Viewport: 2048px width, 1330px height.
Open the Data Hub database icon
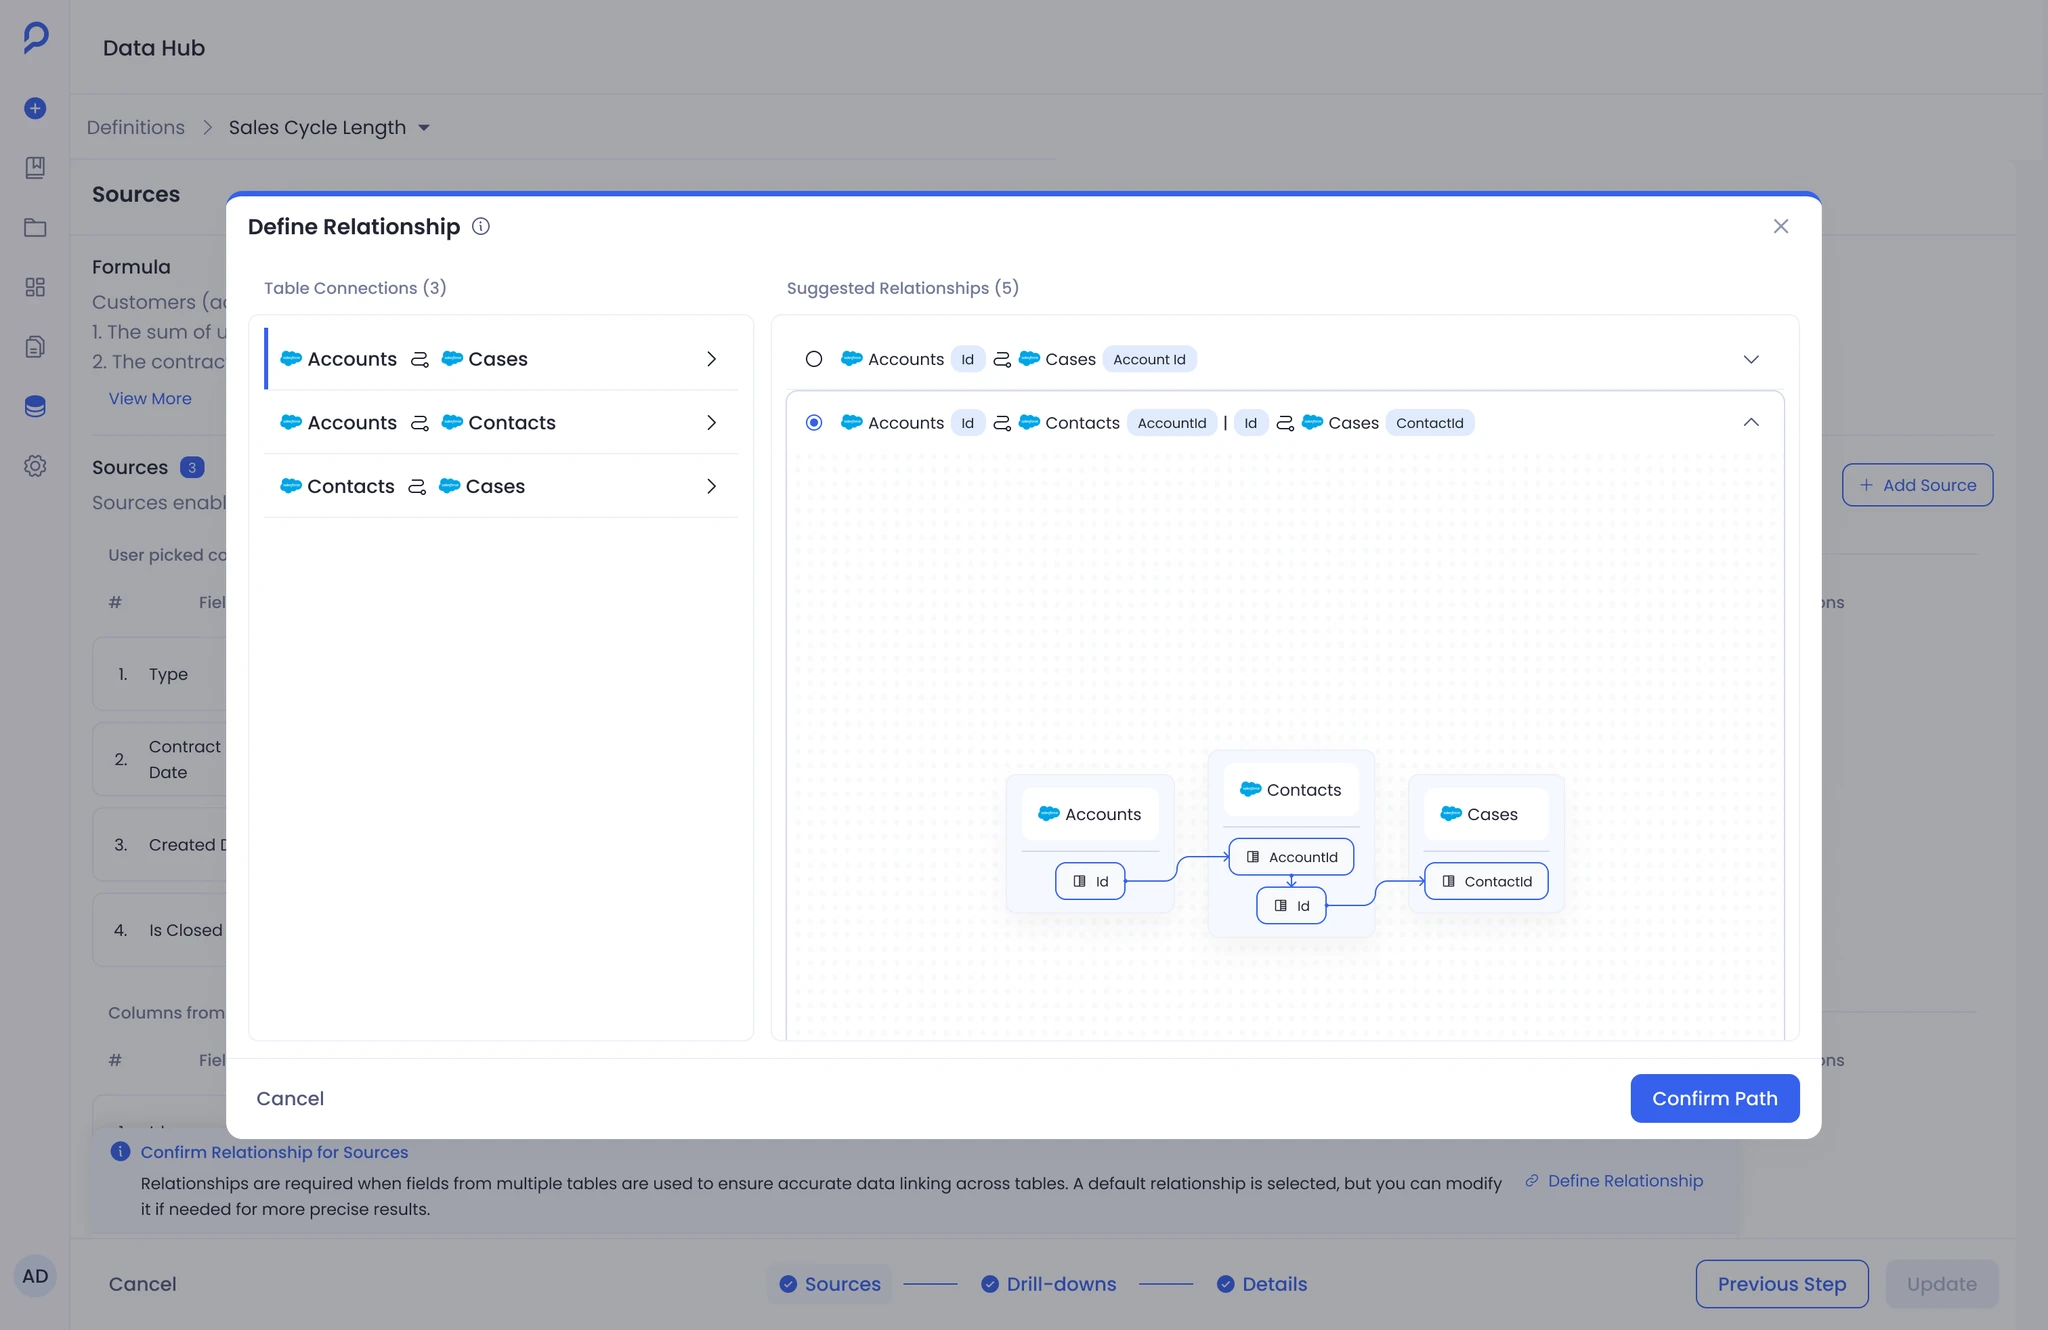35,406
